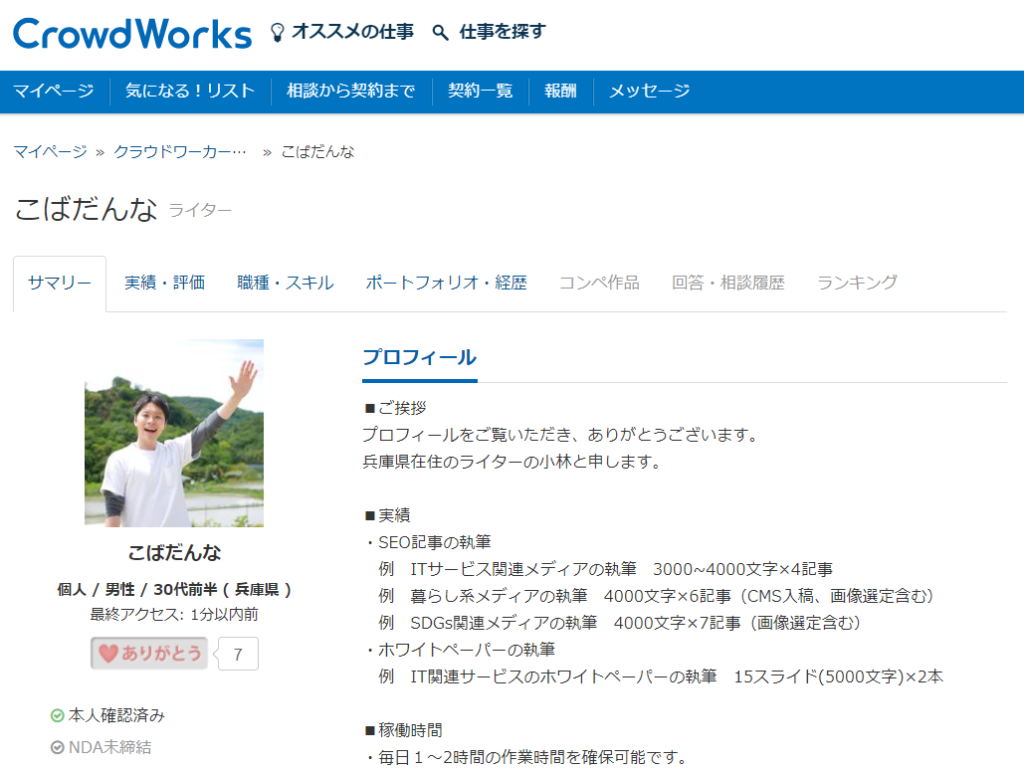
Task: Open メッセージ from the navigation bar
Action: pos(650,90)
